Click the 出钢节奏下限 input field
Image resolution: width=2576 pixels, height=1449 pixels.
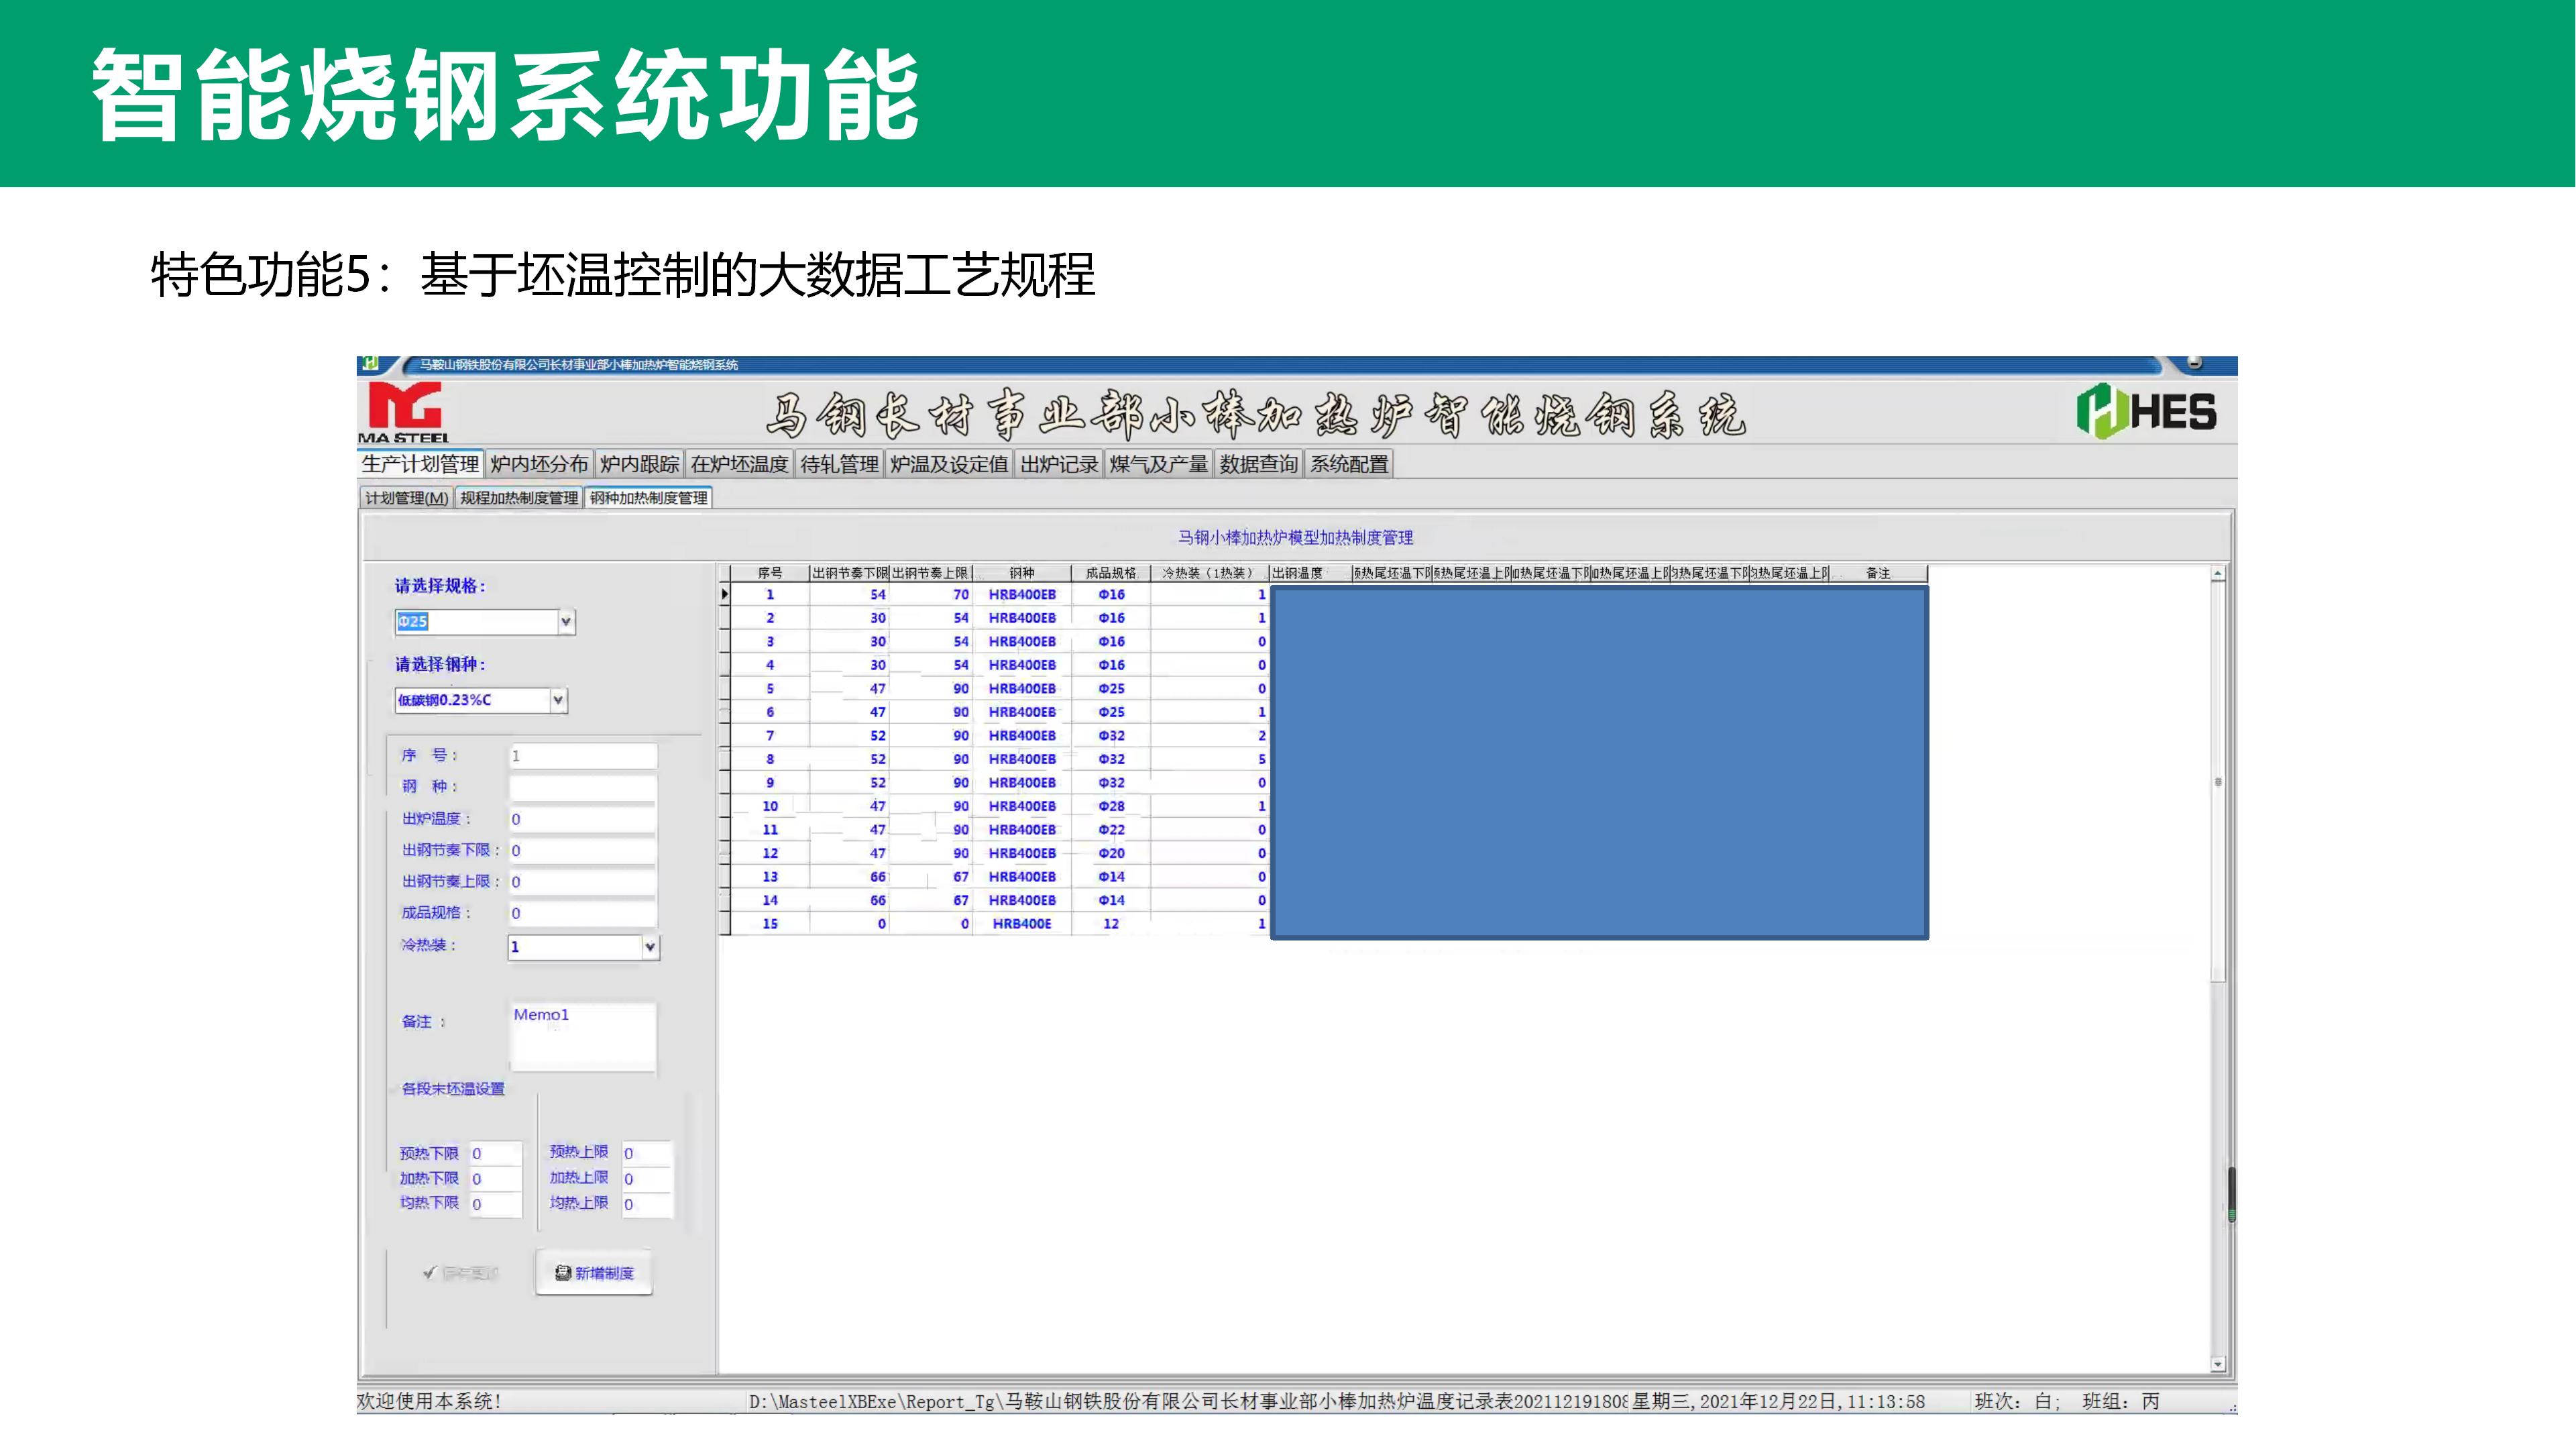[x=583, y=850]
